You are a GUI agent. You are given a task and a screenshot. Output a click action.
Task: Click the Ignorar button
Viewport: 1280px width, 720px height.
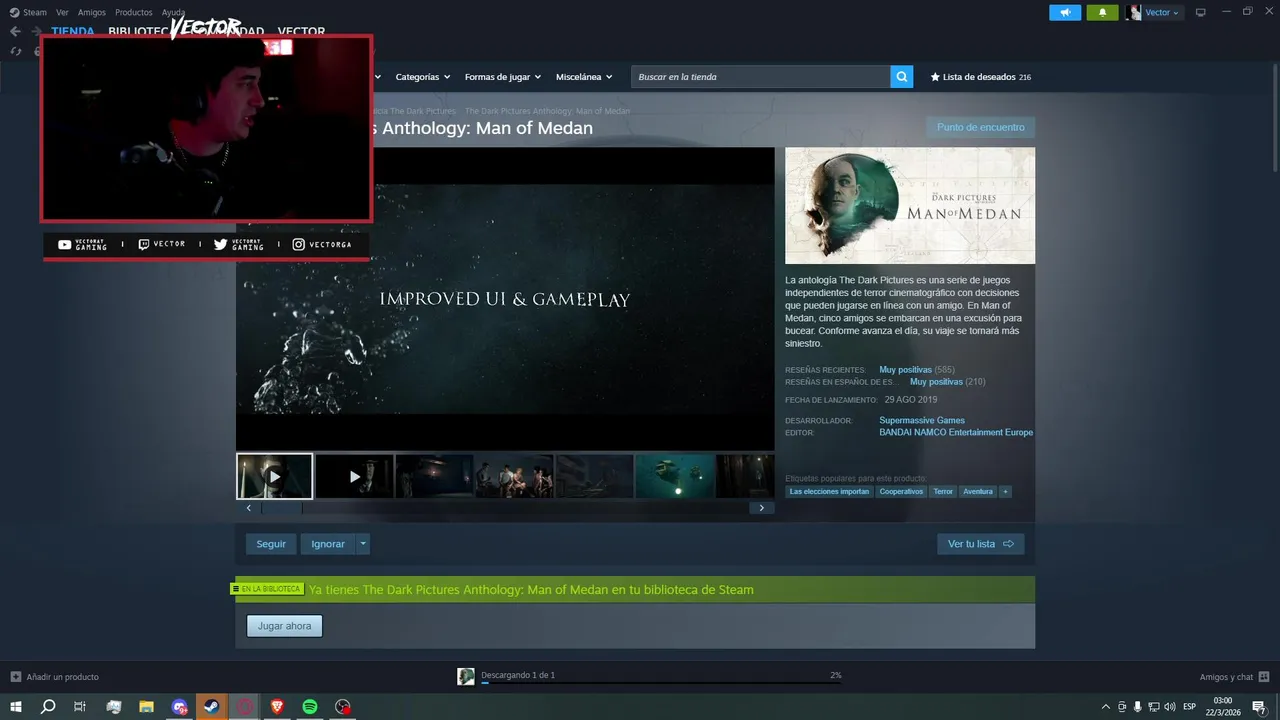pos(328,544)
